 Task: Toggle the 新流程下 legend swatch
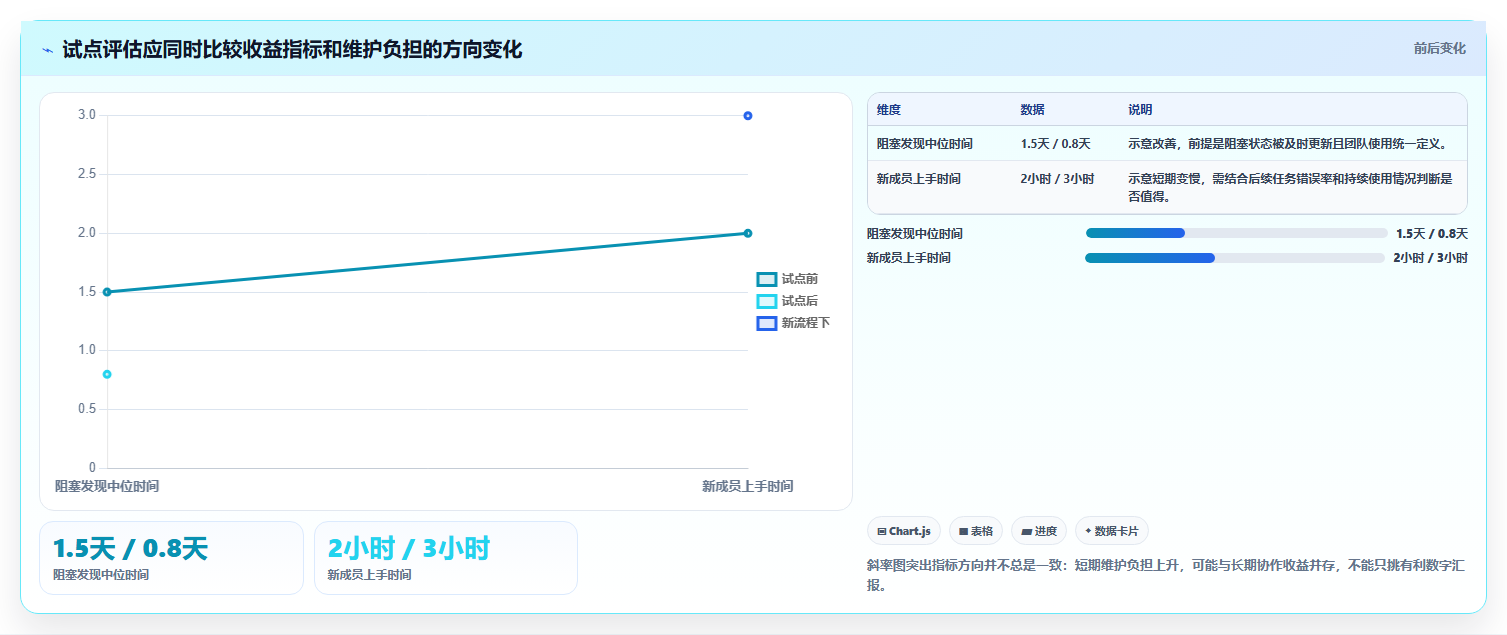pos(767,323)
